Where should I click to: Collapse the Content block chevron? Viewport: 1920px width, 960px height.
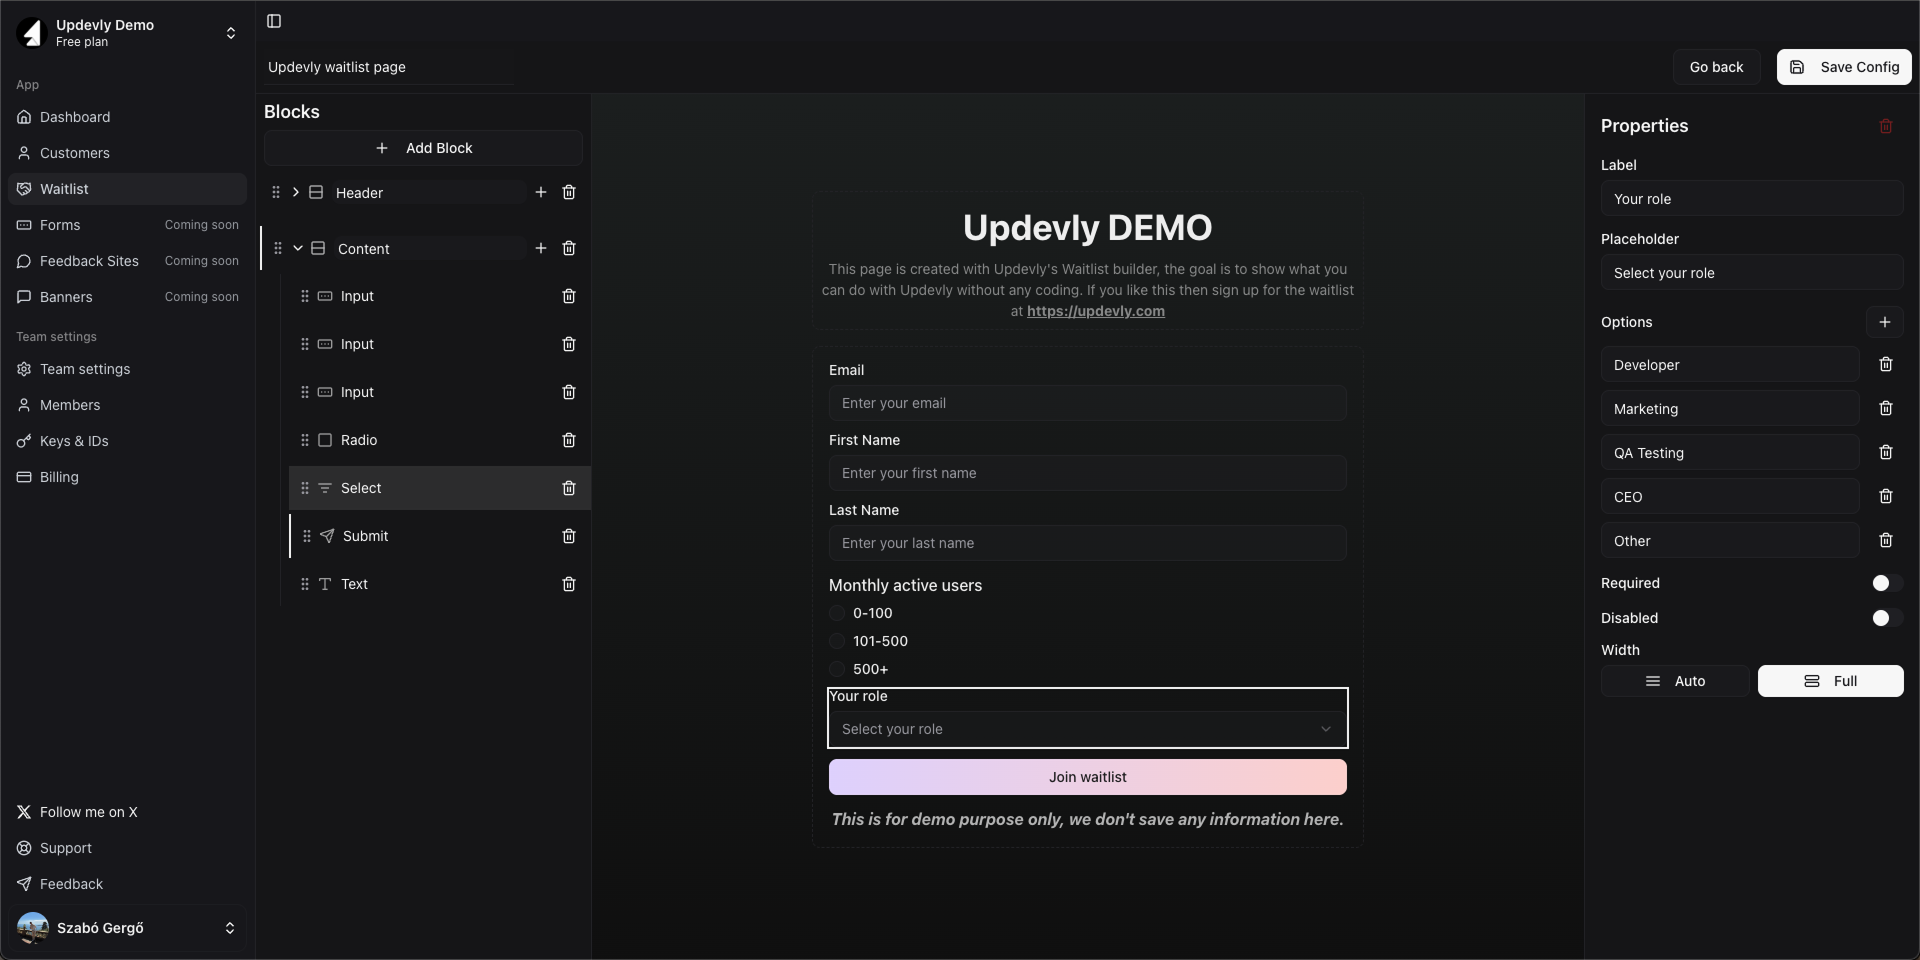pyautogui.click(x=298, y=248)
